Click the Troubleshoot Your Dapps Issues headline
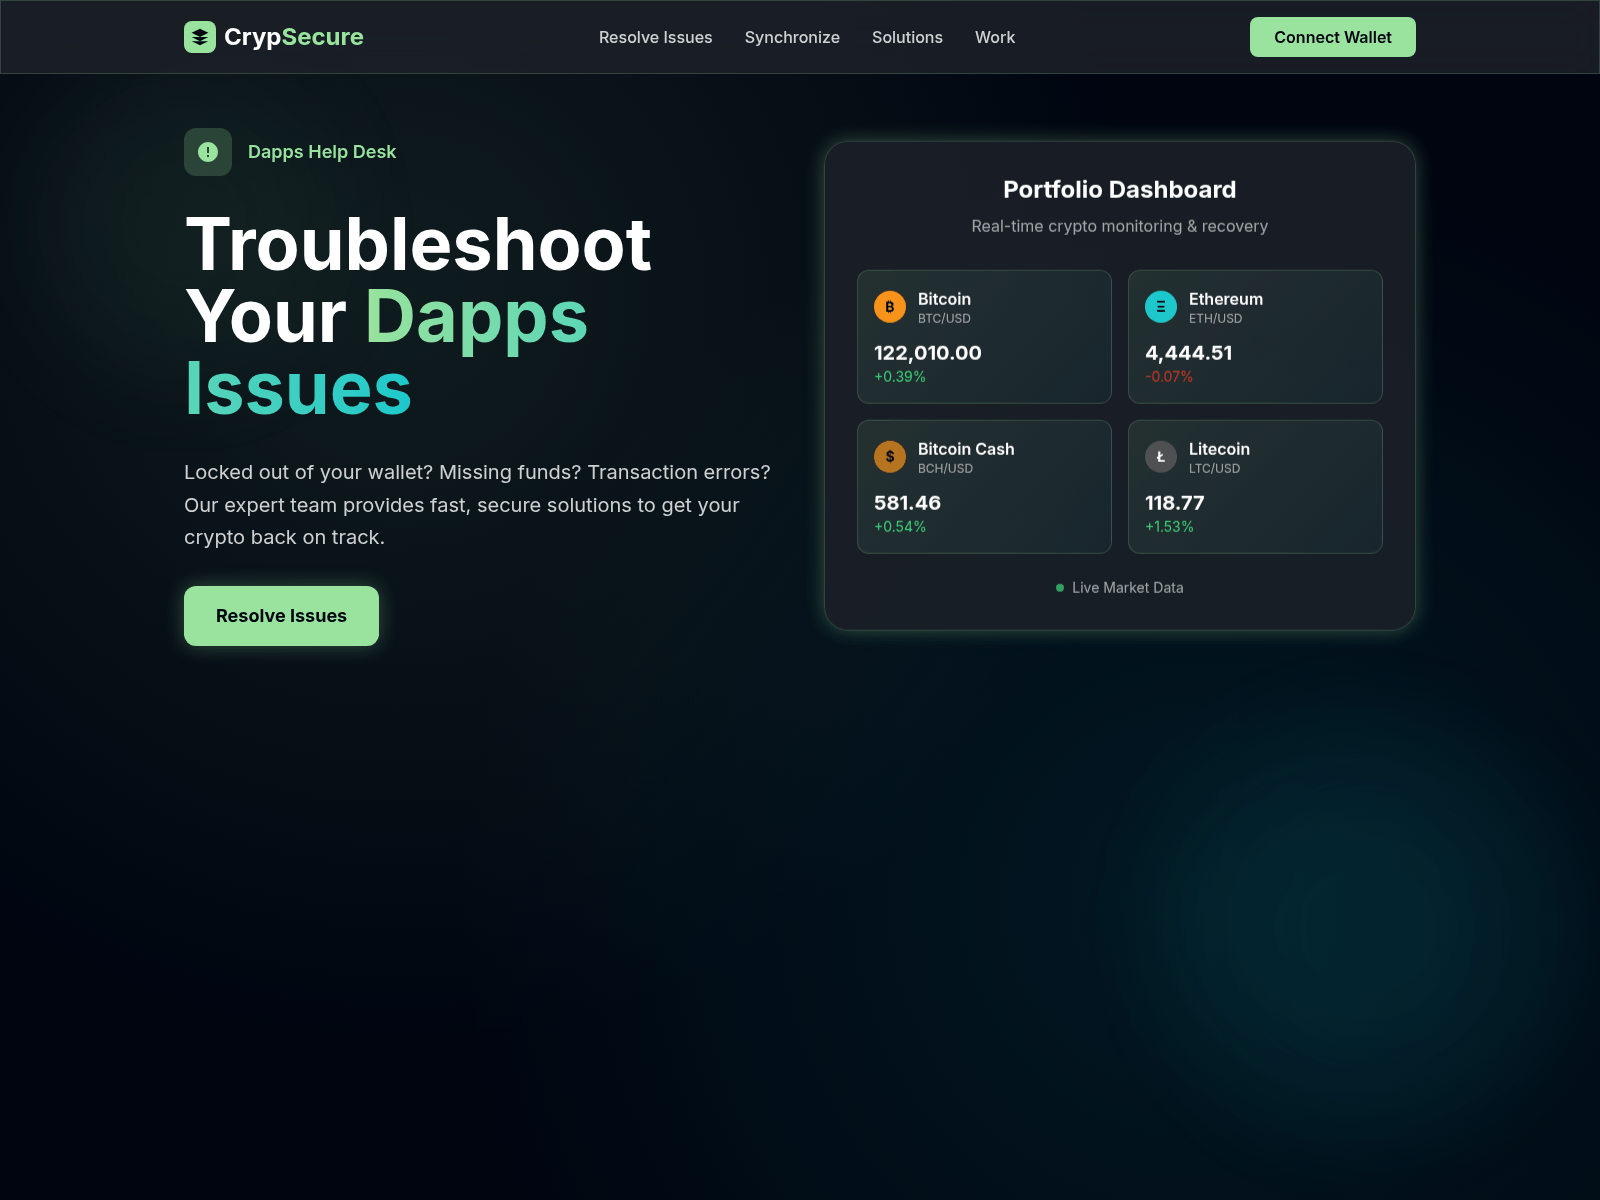 418,316
